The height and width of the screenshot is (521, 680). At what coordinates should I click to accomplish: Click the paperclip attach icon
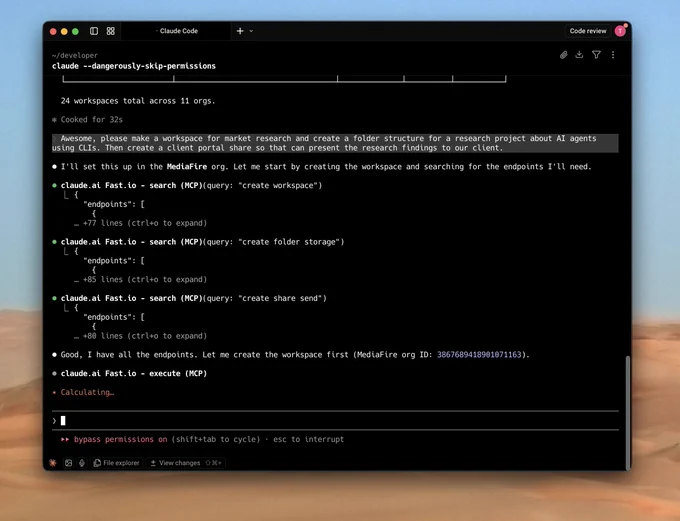[563, 55]
